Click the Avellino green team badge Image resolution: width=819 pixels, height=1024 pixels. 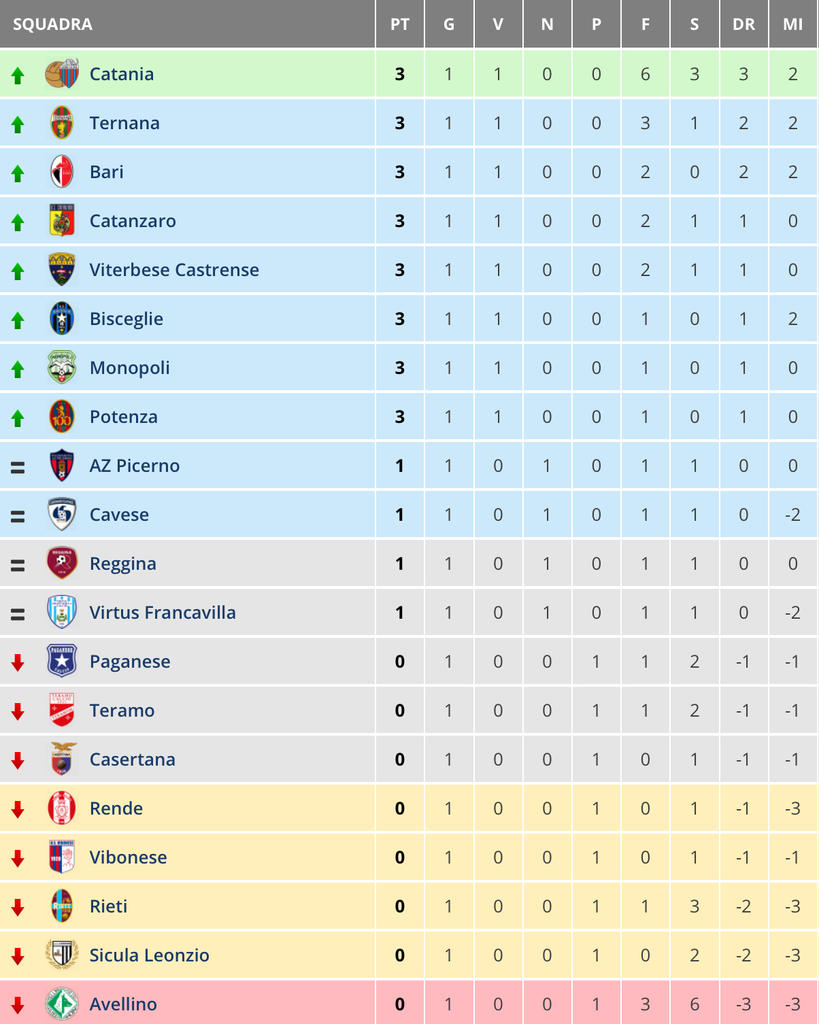click(x=62, y=1004)
